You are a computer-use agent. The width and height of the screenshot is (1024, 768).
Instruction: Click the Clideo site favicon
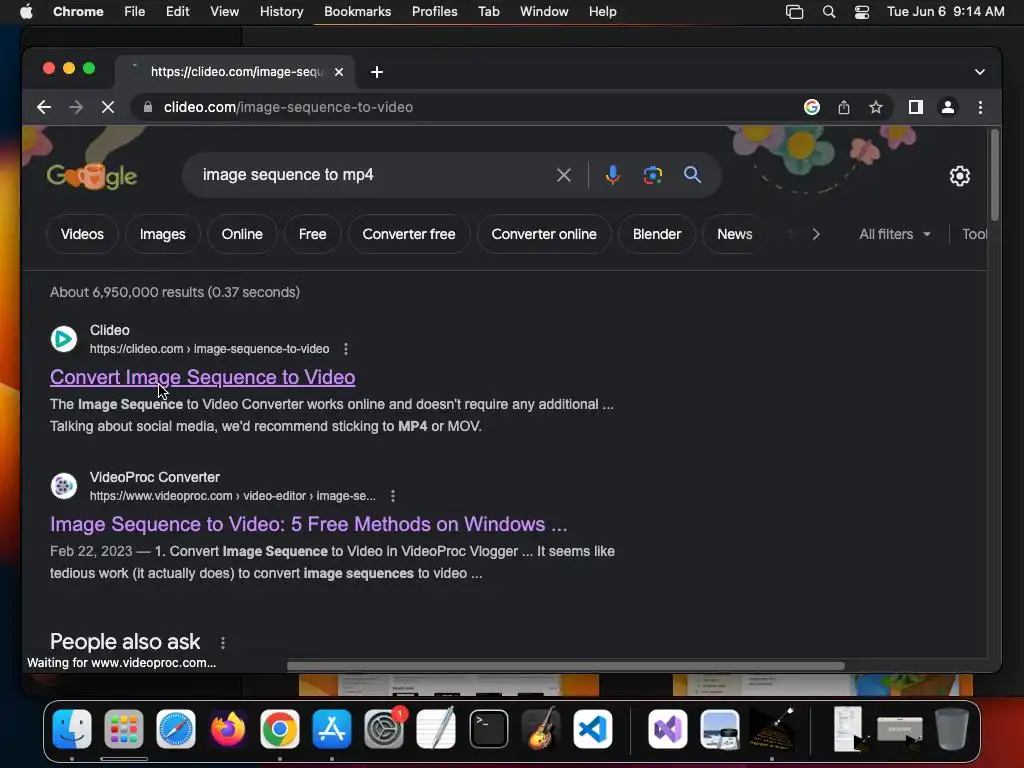(64, 339)
